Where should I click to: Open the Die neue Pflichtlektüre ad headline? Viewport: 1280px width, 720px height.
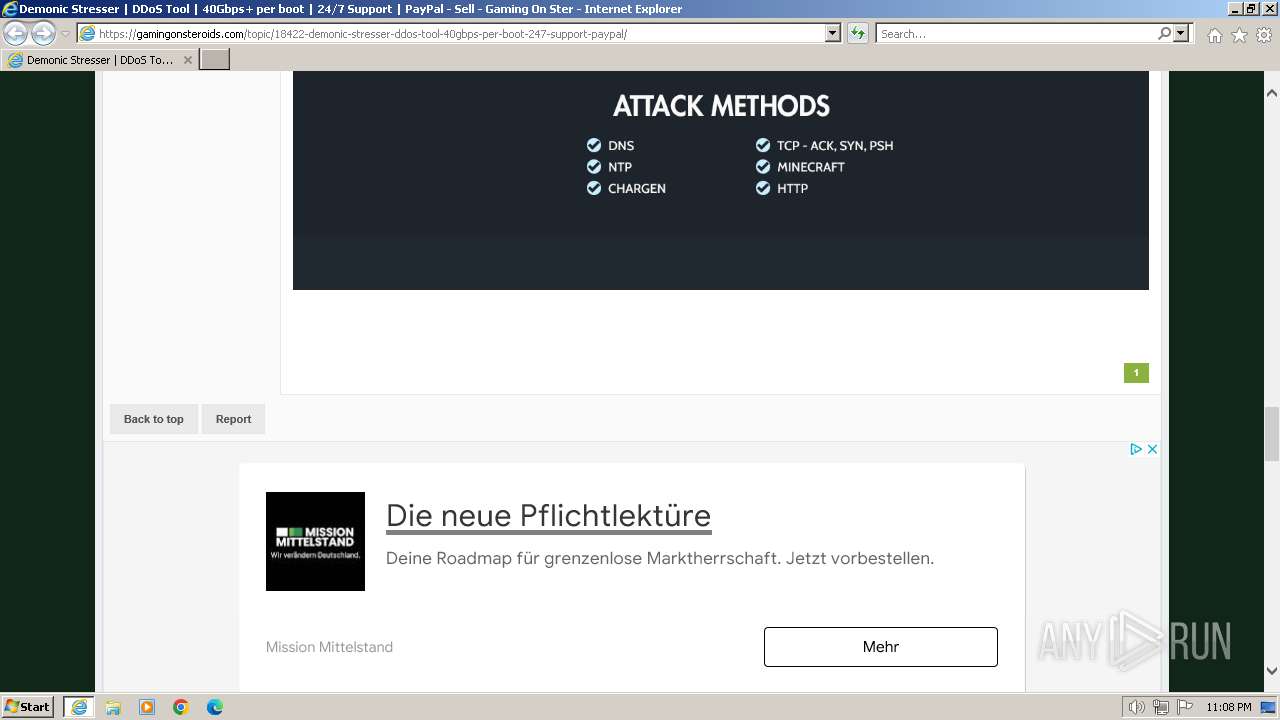coord(548,516)
